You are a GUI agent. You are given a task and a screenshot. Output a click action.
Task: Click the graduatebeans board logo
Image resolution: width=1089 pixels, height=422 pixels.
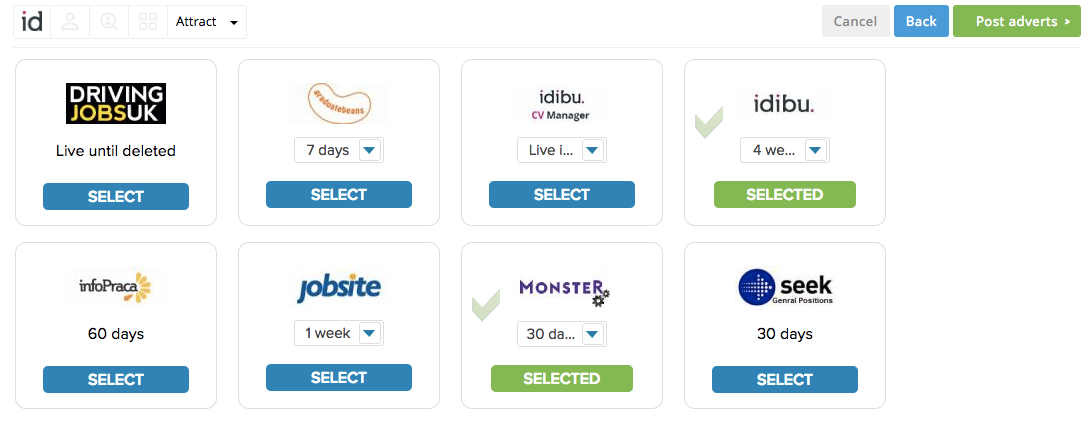(339, 103)
